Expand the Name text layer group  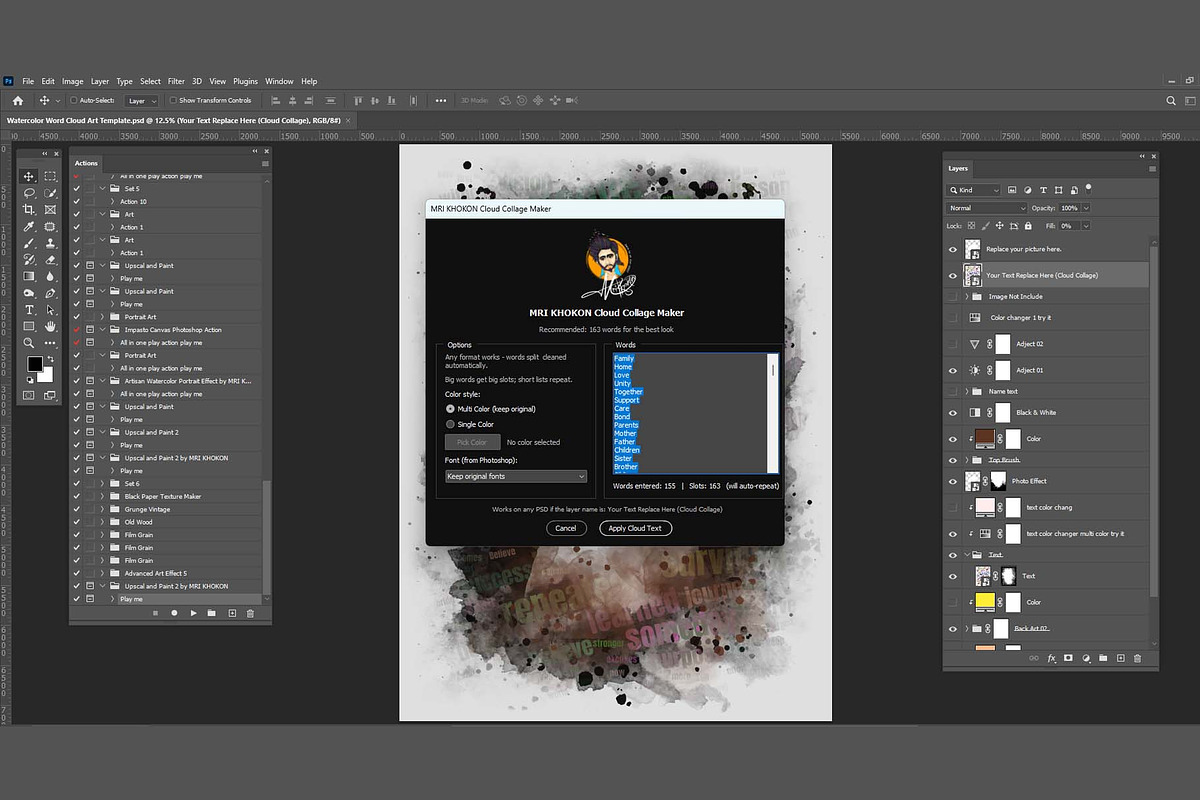click(967, 391)
